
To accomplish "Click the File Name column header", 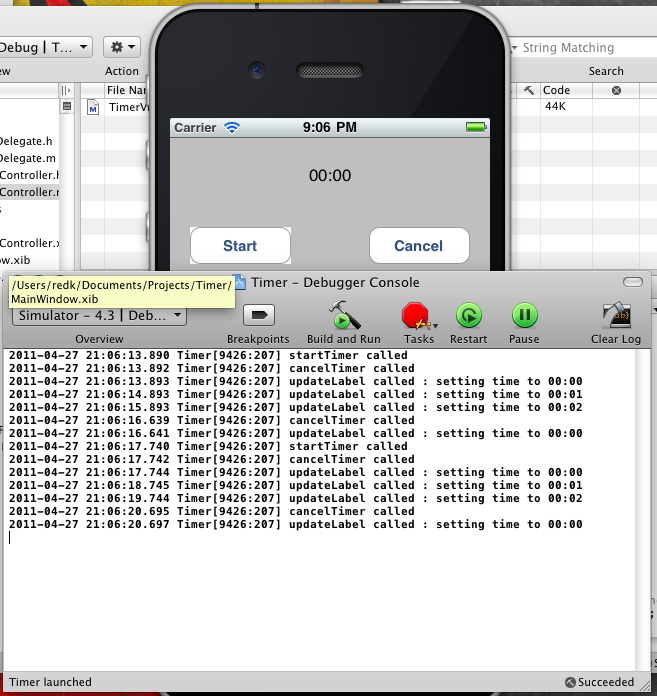I will tap(127, 90).
